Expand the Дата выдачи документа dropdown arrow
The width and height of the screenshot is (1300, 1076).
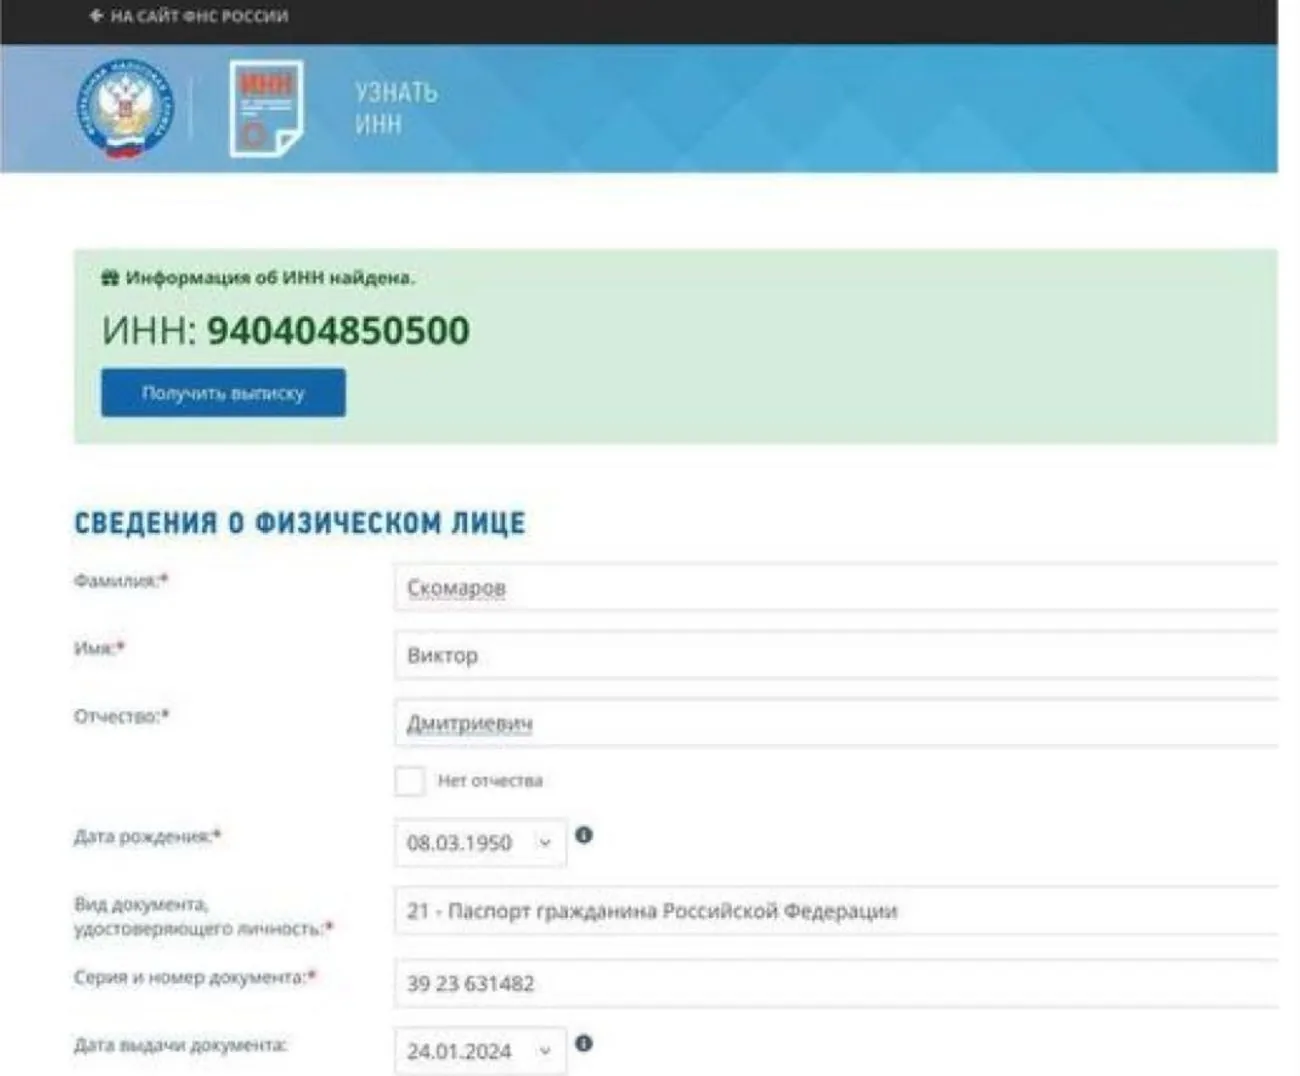(545, 1051)
